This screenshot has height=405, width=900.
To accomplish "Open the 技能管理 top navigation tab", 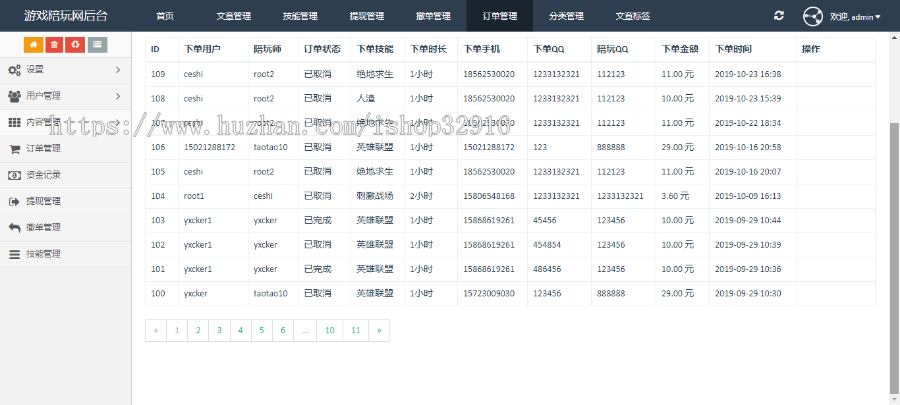I will click(x=300, y=16).
